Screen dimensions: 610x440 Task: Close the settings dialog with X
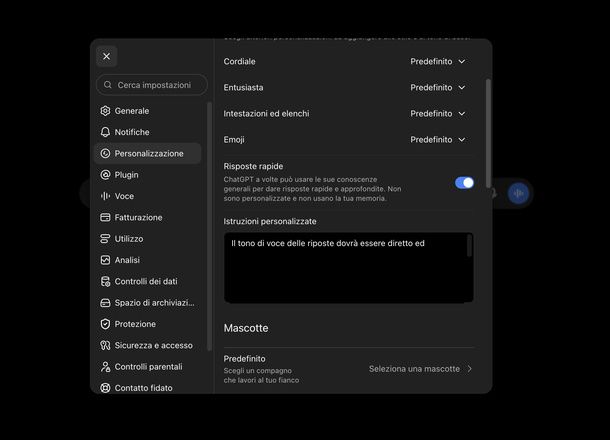[x=107, y=56]
